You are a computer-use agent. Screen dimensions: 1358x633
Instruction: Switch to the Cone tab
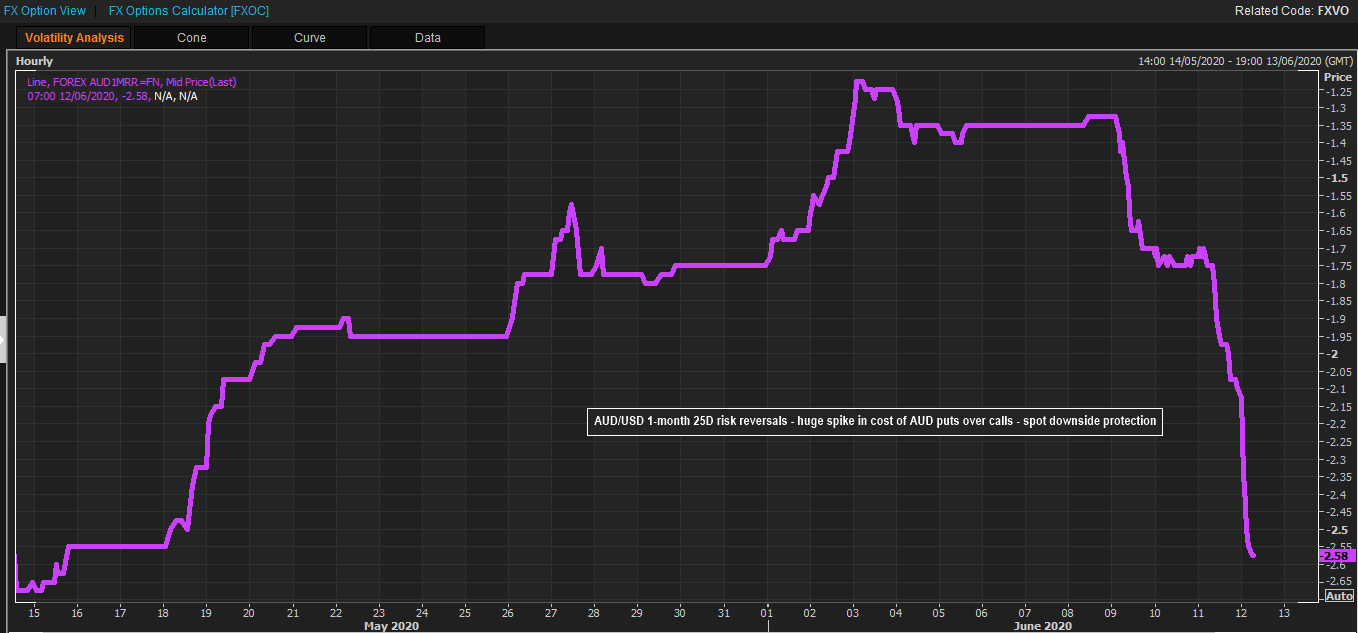191,38
